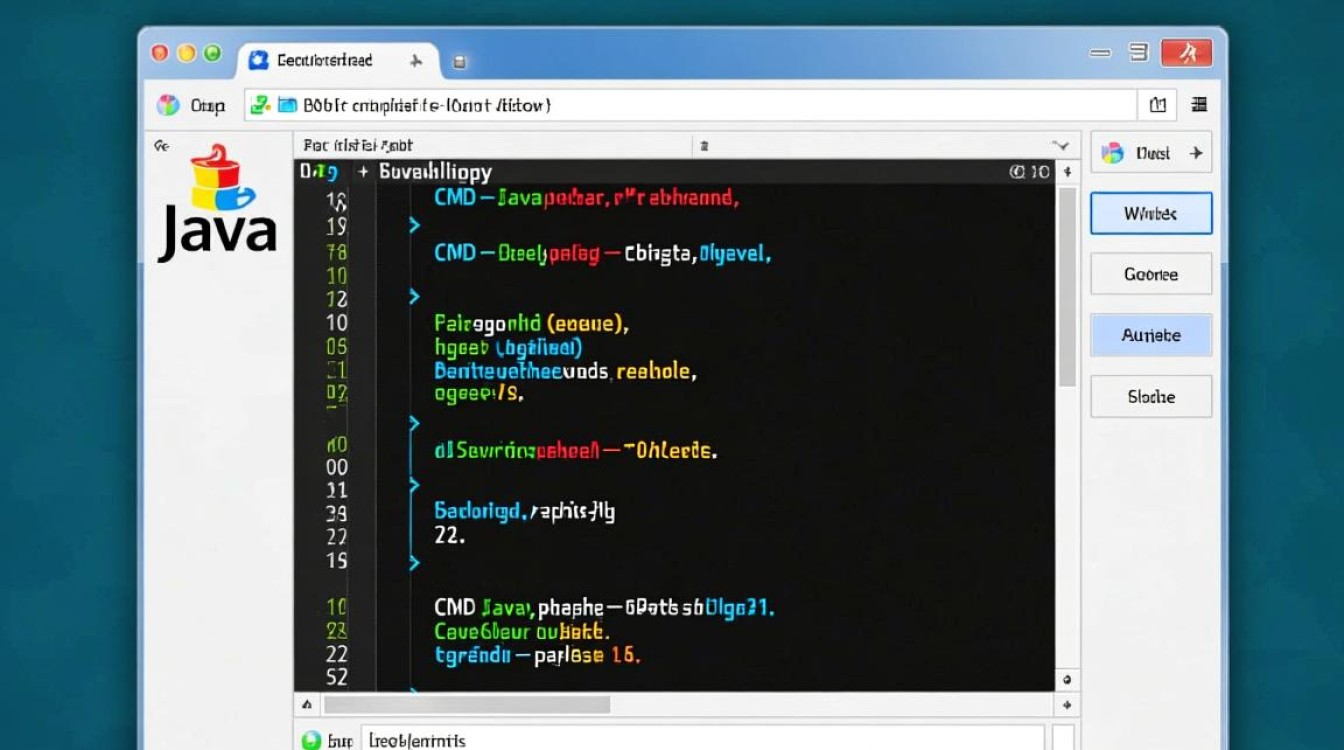Click the small icon right of the tab
Image resolution: width=1344 pixels, height=750 pixels.
[x=459, y=62]
